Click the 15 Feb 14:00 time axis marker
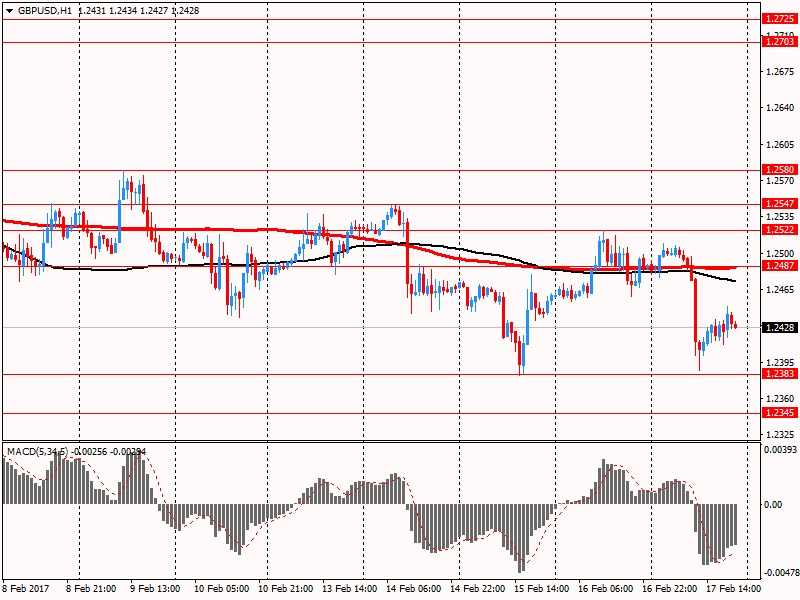800x600 pixels. pyautogui.click(x=542, y=590)
